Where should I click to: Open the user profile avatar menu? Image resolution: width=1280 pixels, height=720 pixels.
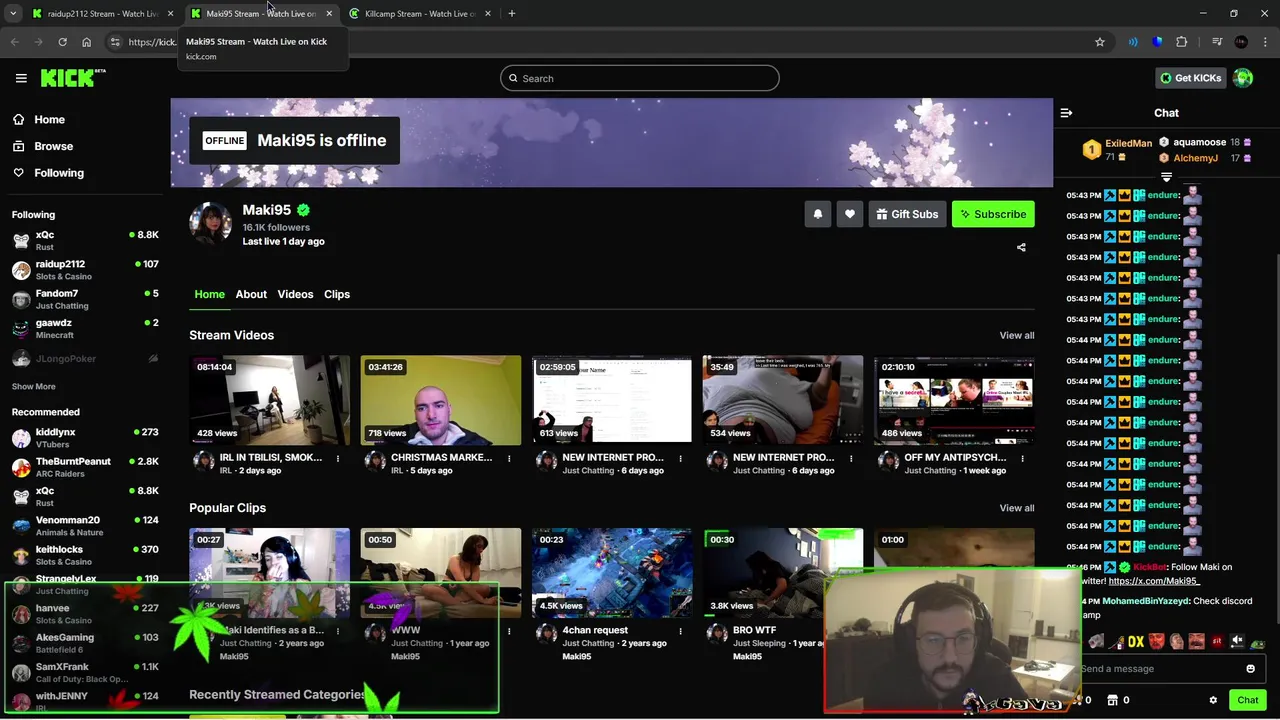coord(1243,78)
